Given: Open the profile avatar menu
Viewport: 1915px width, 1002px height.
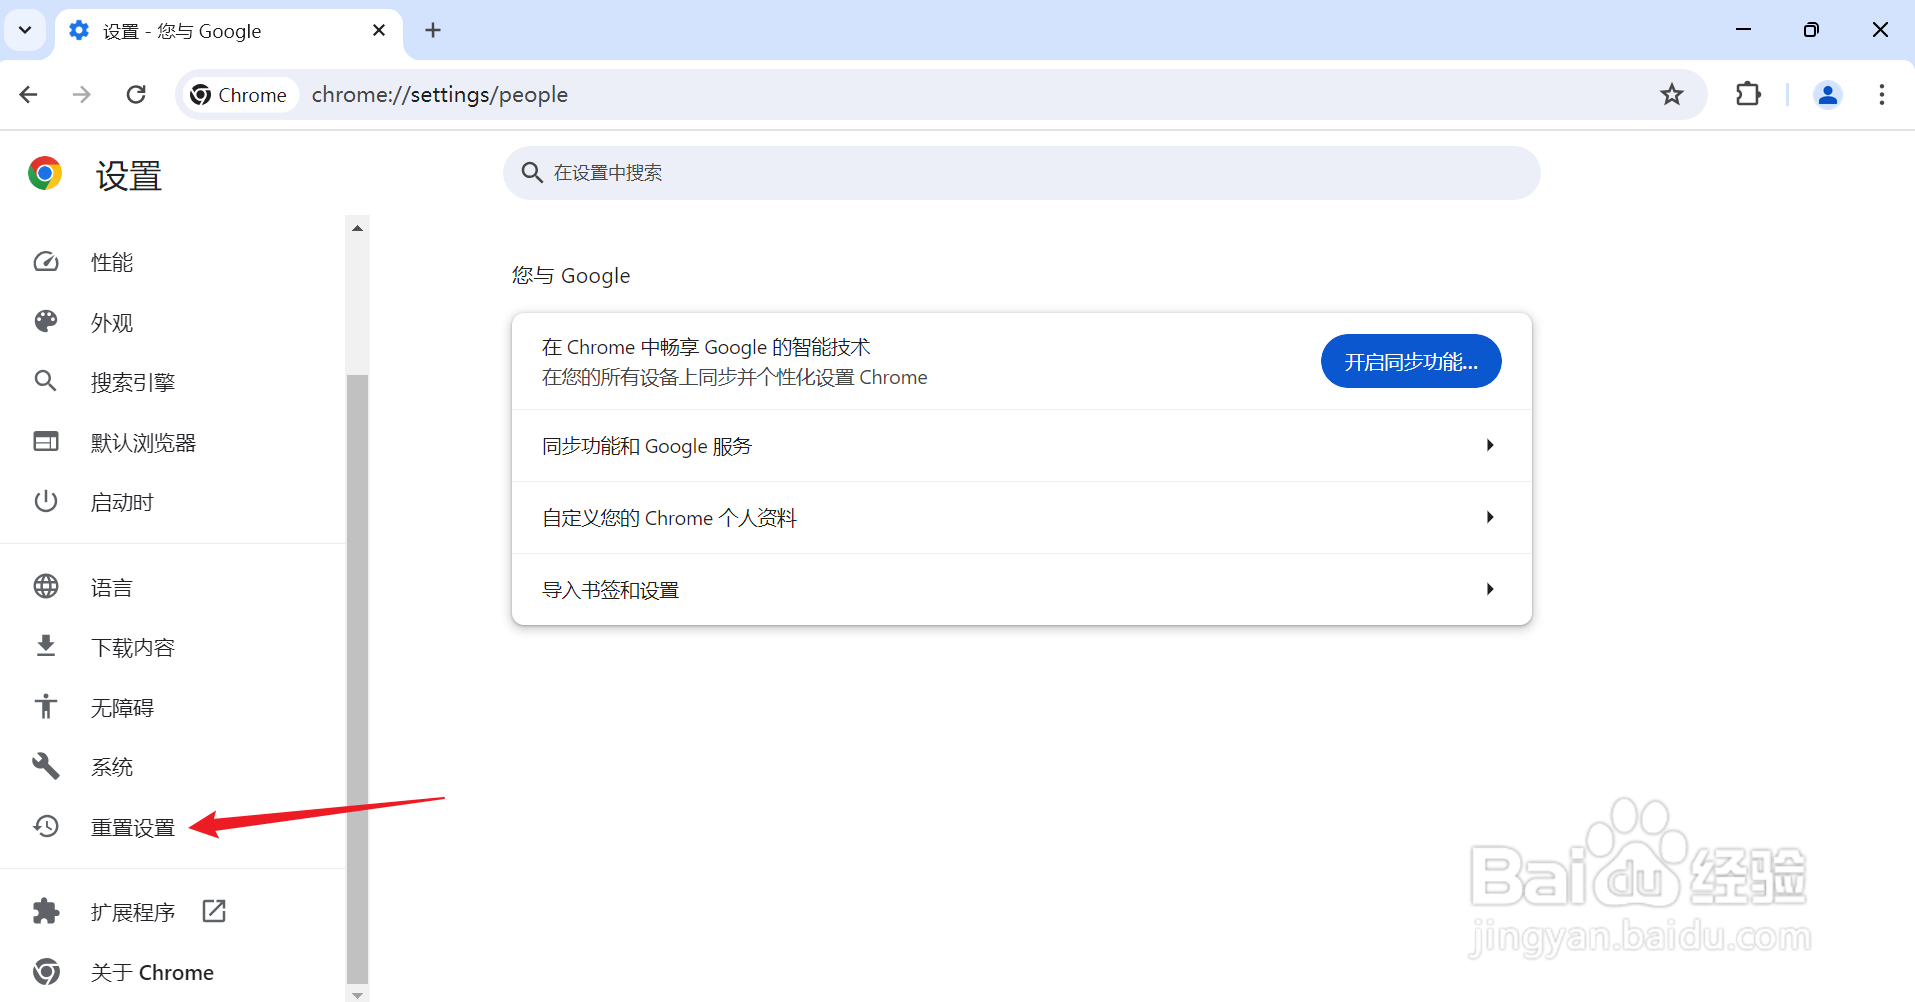Looking at the screenshot, I should [x=1828, y=94].
